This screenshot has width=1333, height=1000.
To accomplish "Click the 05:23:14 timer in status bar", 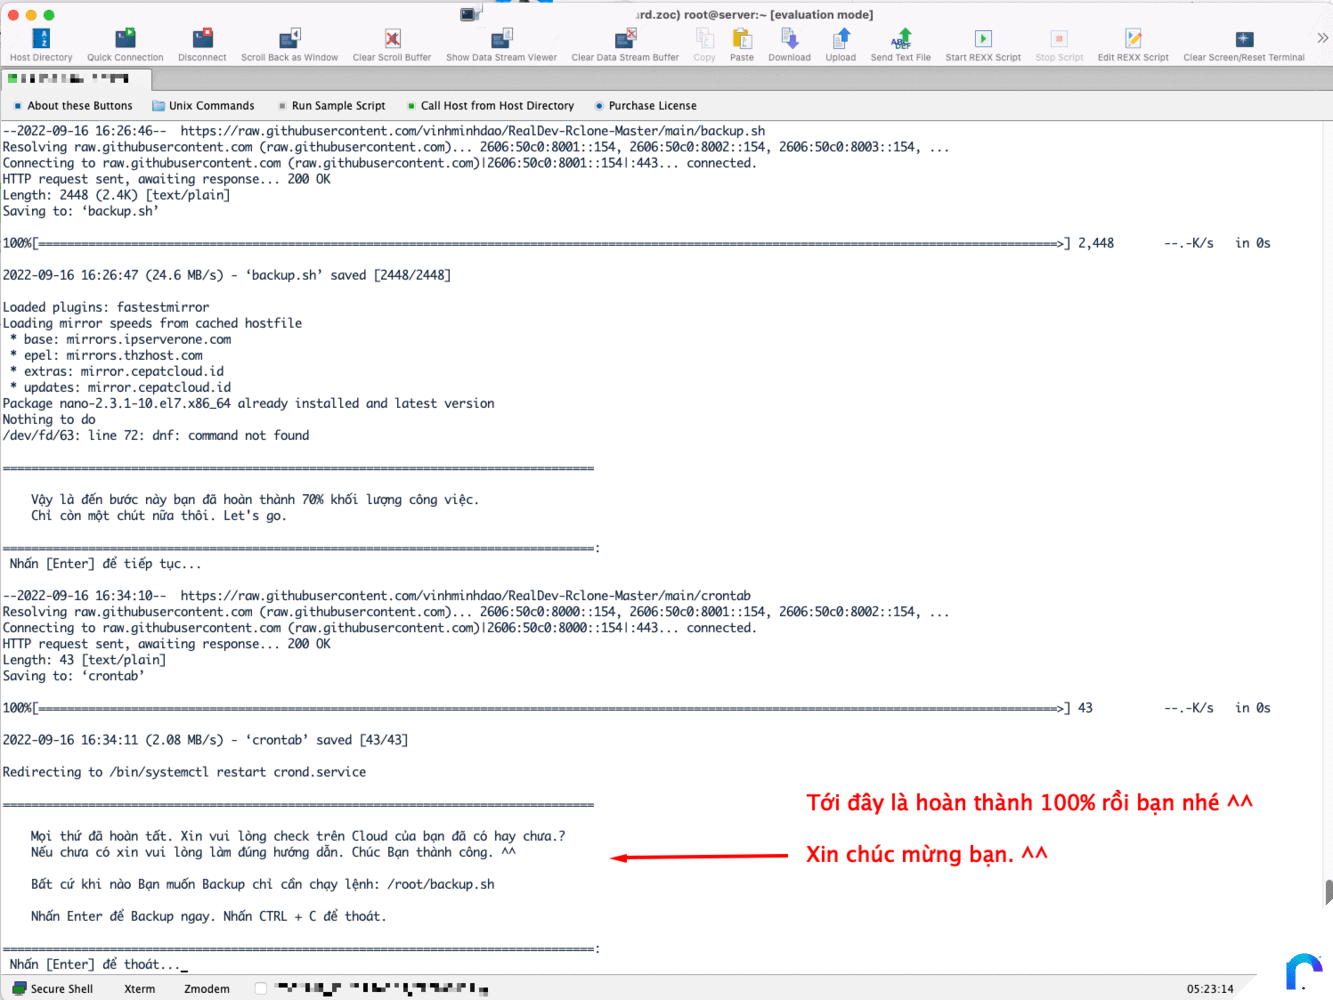I will coord(1210,989).
